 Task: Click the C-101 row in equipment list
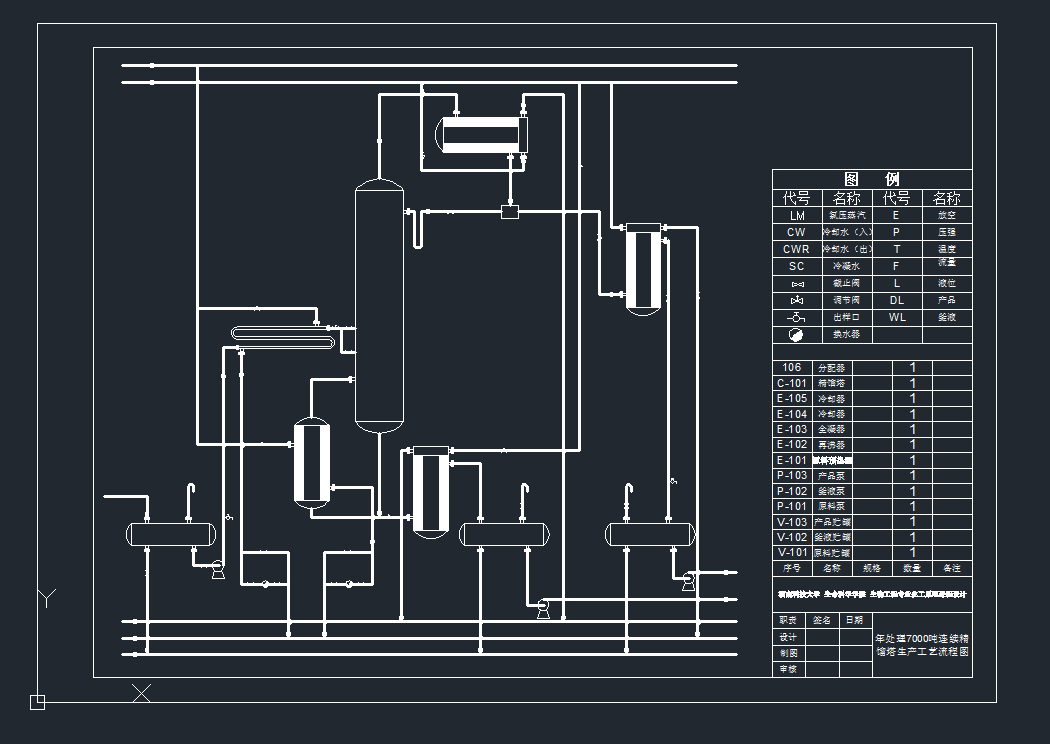(x=792, y=383)
